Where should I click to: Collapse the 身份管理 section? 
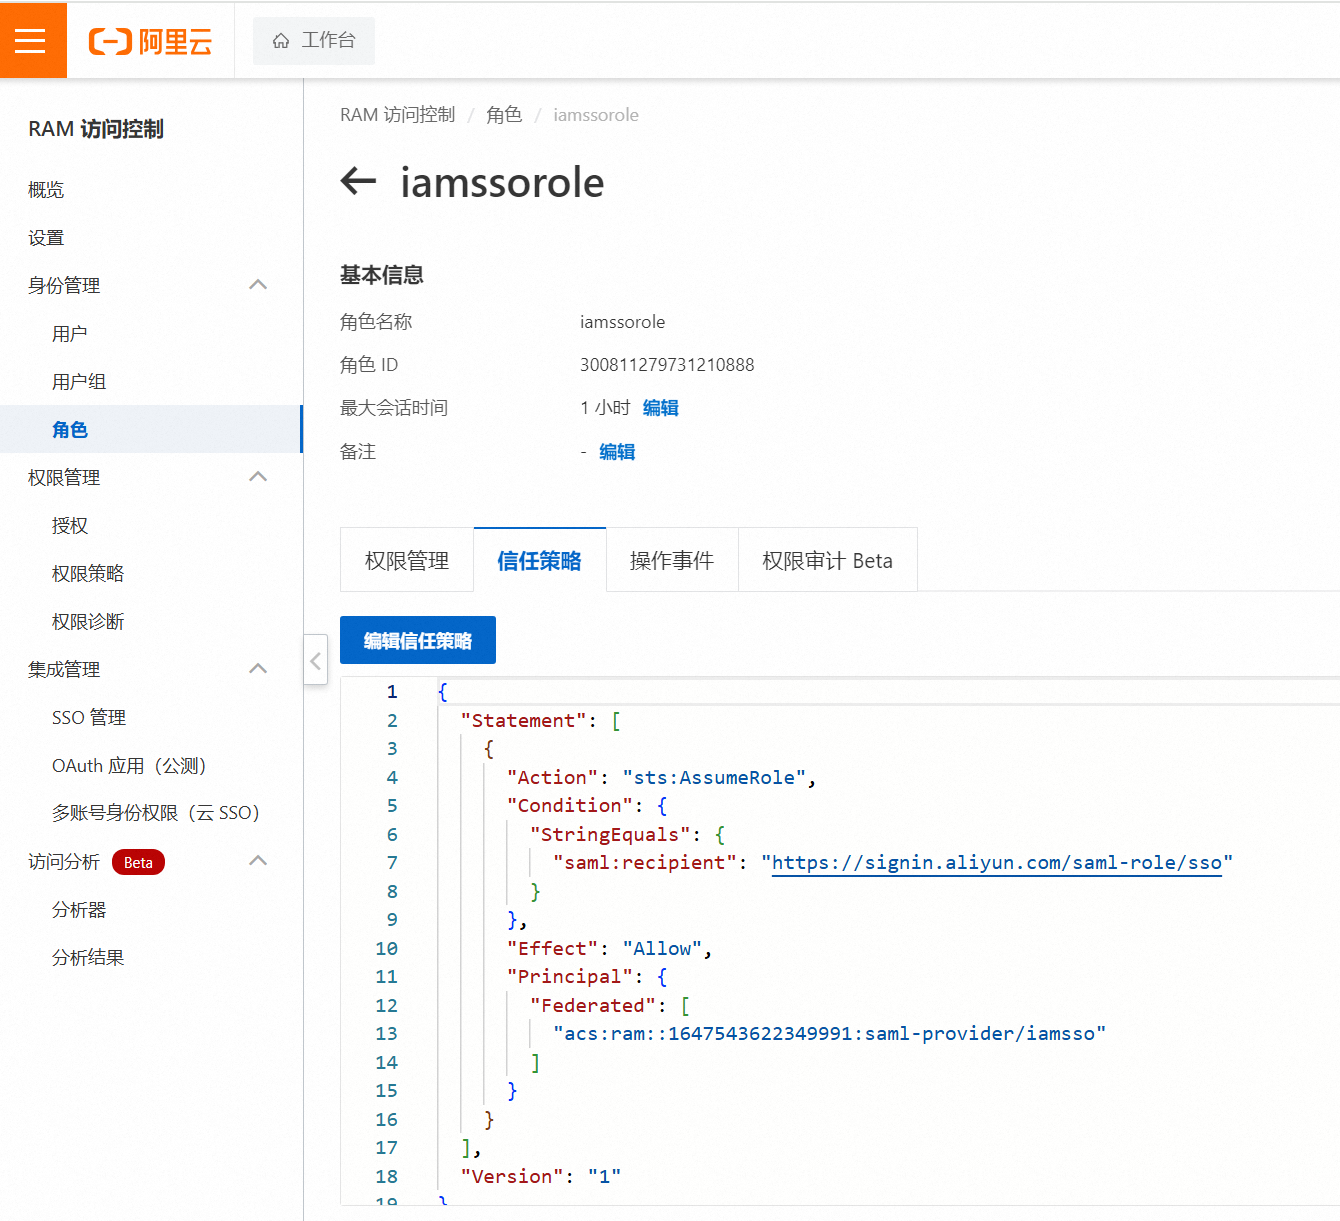tap(258, 285)
